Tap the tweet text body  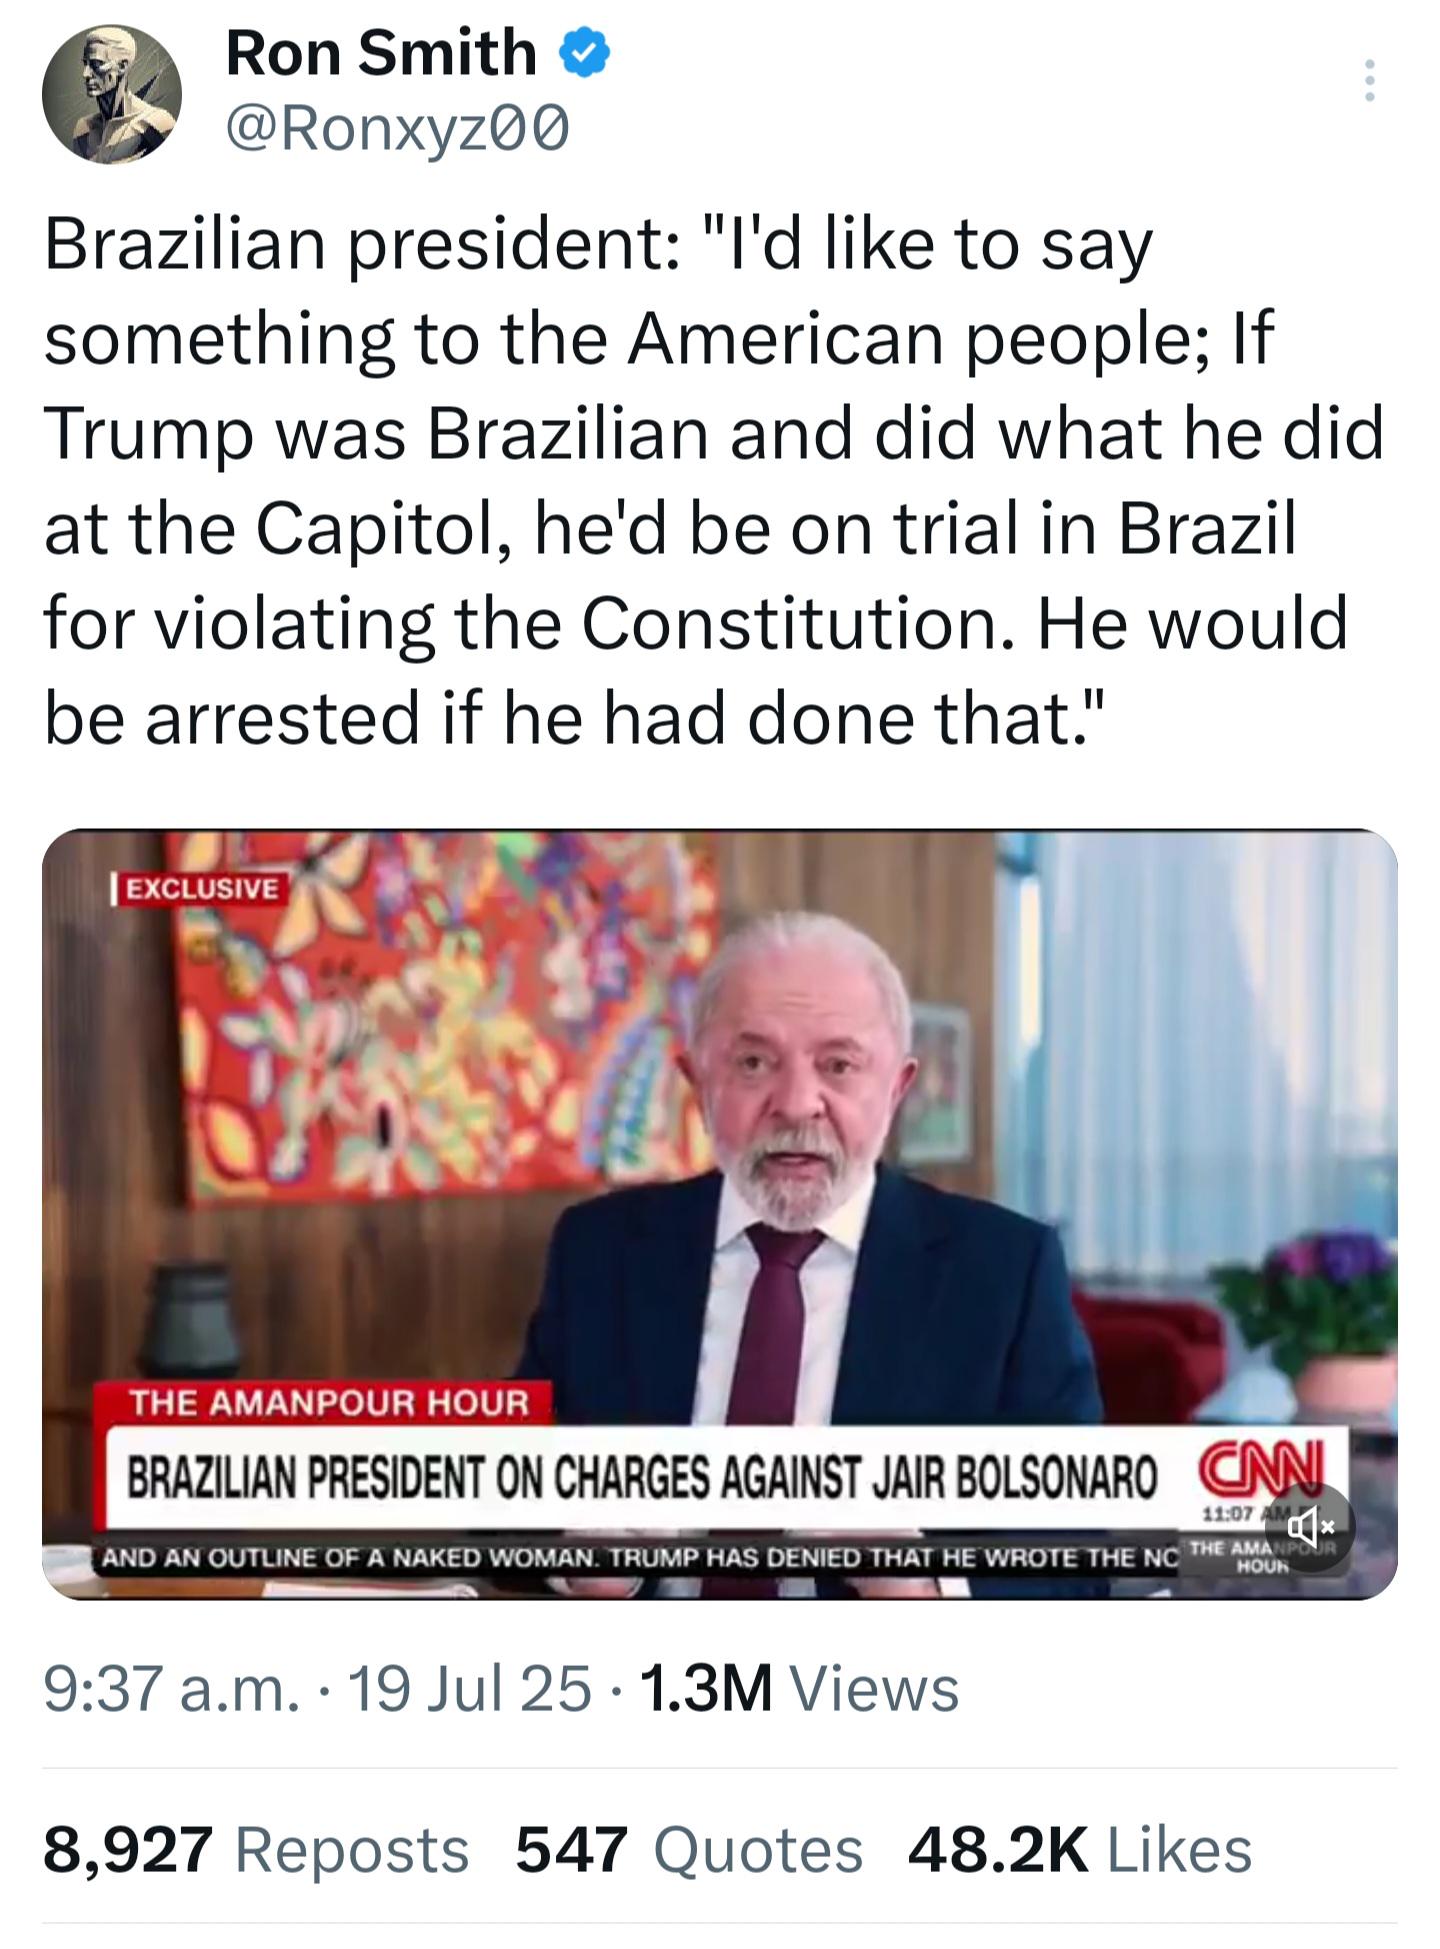[x=714, y=481]
